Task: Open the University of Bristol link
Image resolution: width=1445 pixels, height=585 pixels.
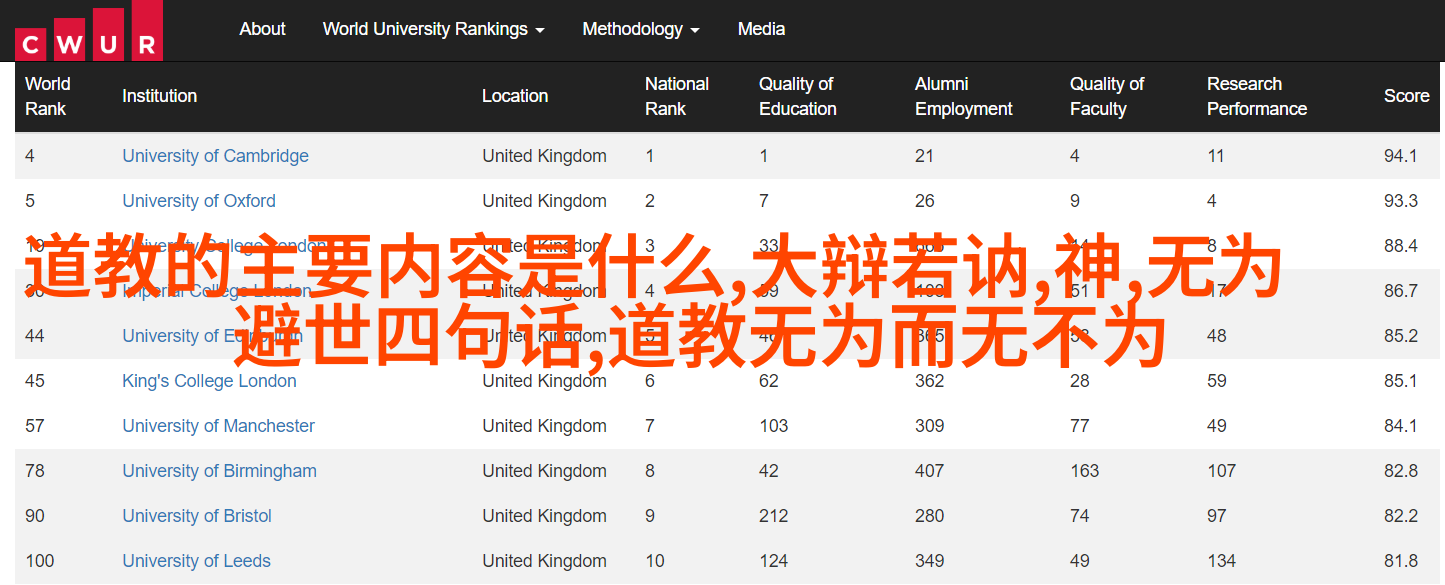Action: point(197,516)
